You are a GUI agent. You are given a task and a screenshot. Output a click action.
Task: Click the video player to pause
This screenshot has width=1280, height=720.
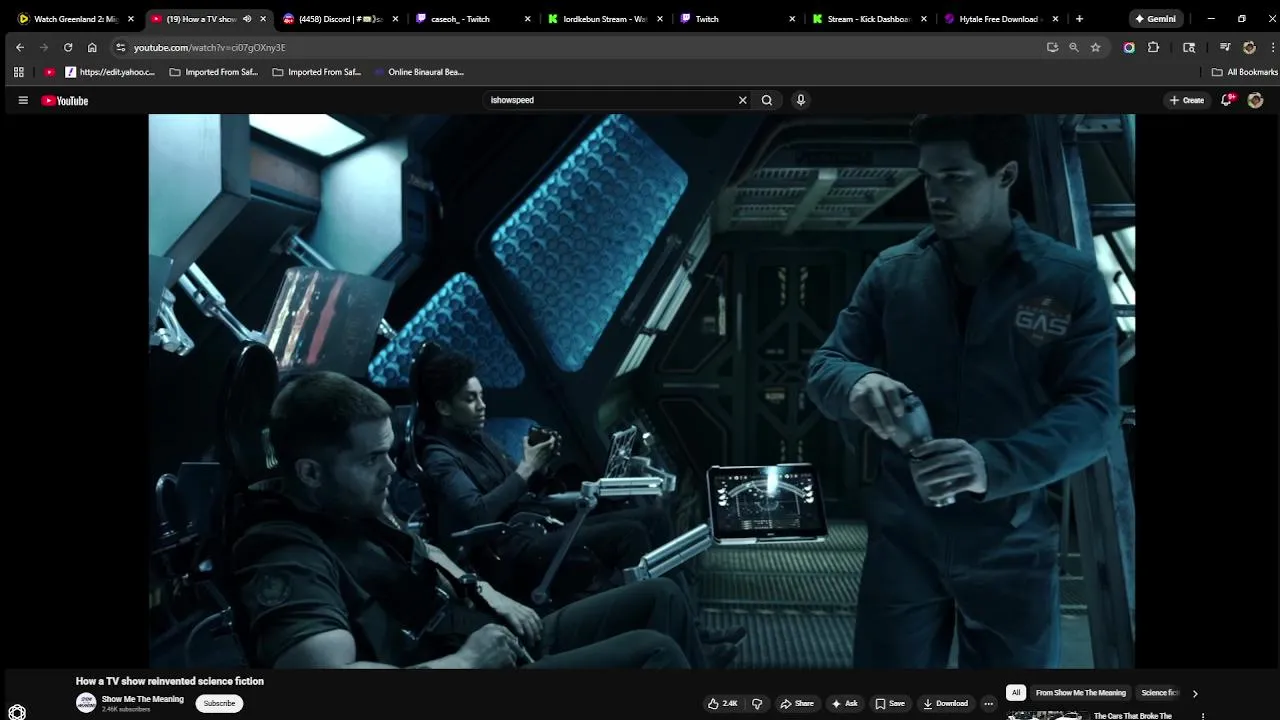tap(641, 390)
